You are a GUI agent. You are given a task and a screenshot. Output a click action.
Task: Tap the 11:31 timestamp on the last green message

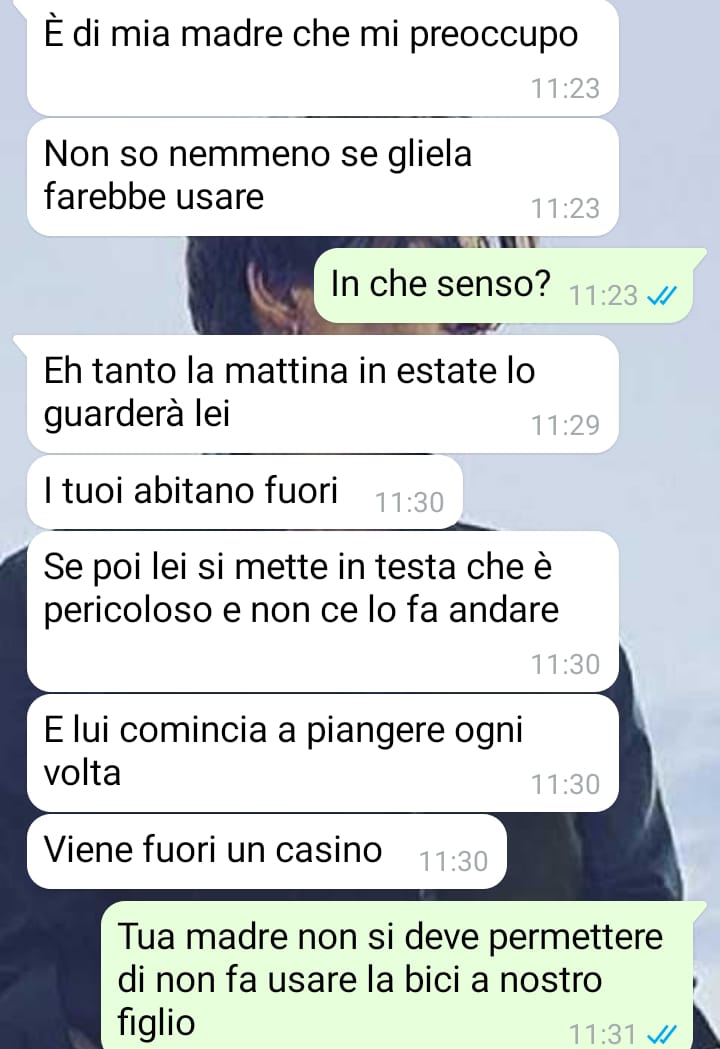603,1034
